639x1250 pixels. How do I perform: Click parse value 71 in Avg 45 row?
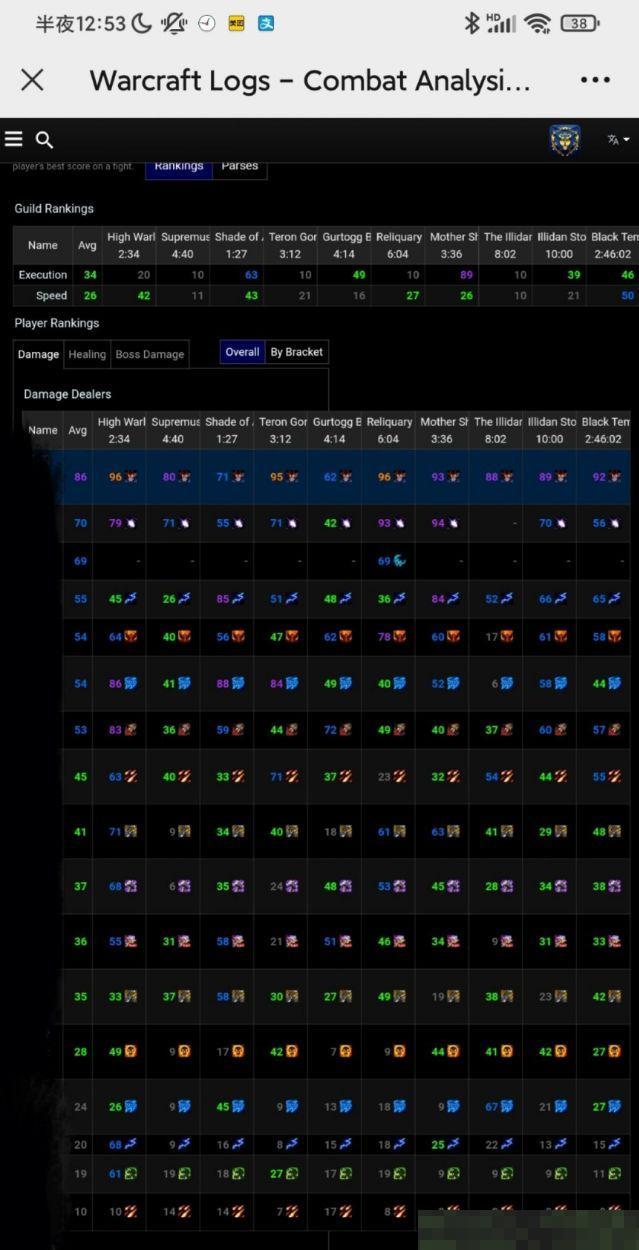(276, 777)
